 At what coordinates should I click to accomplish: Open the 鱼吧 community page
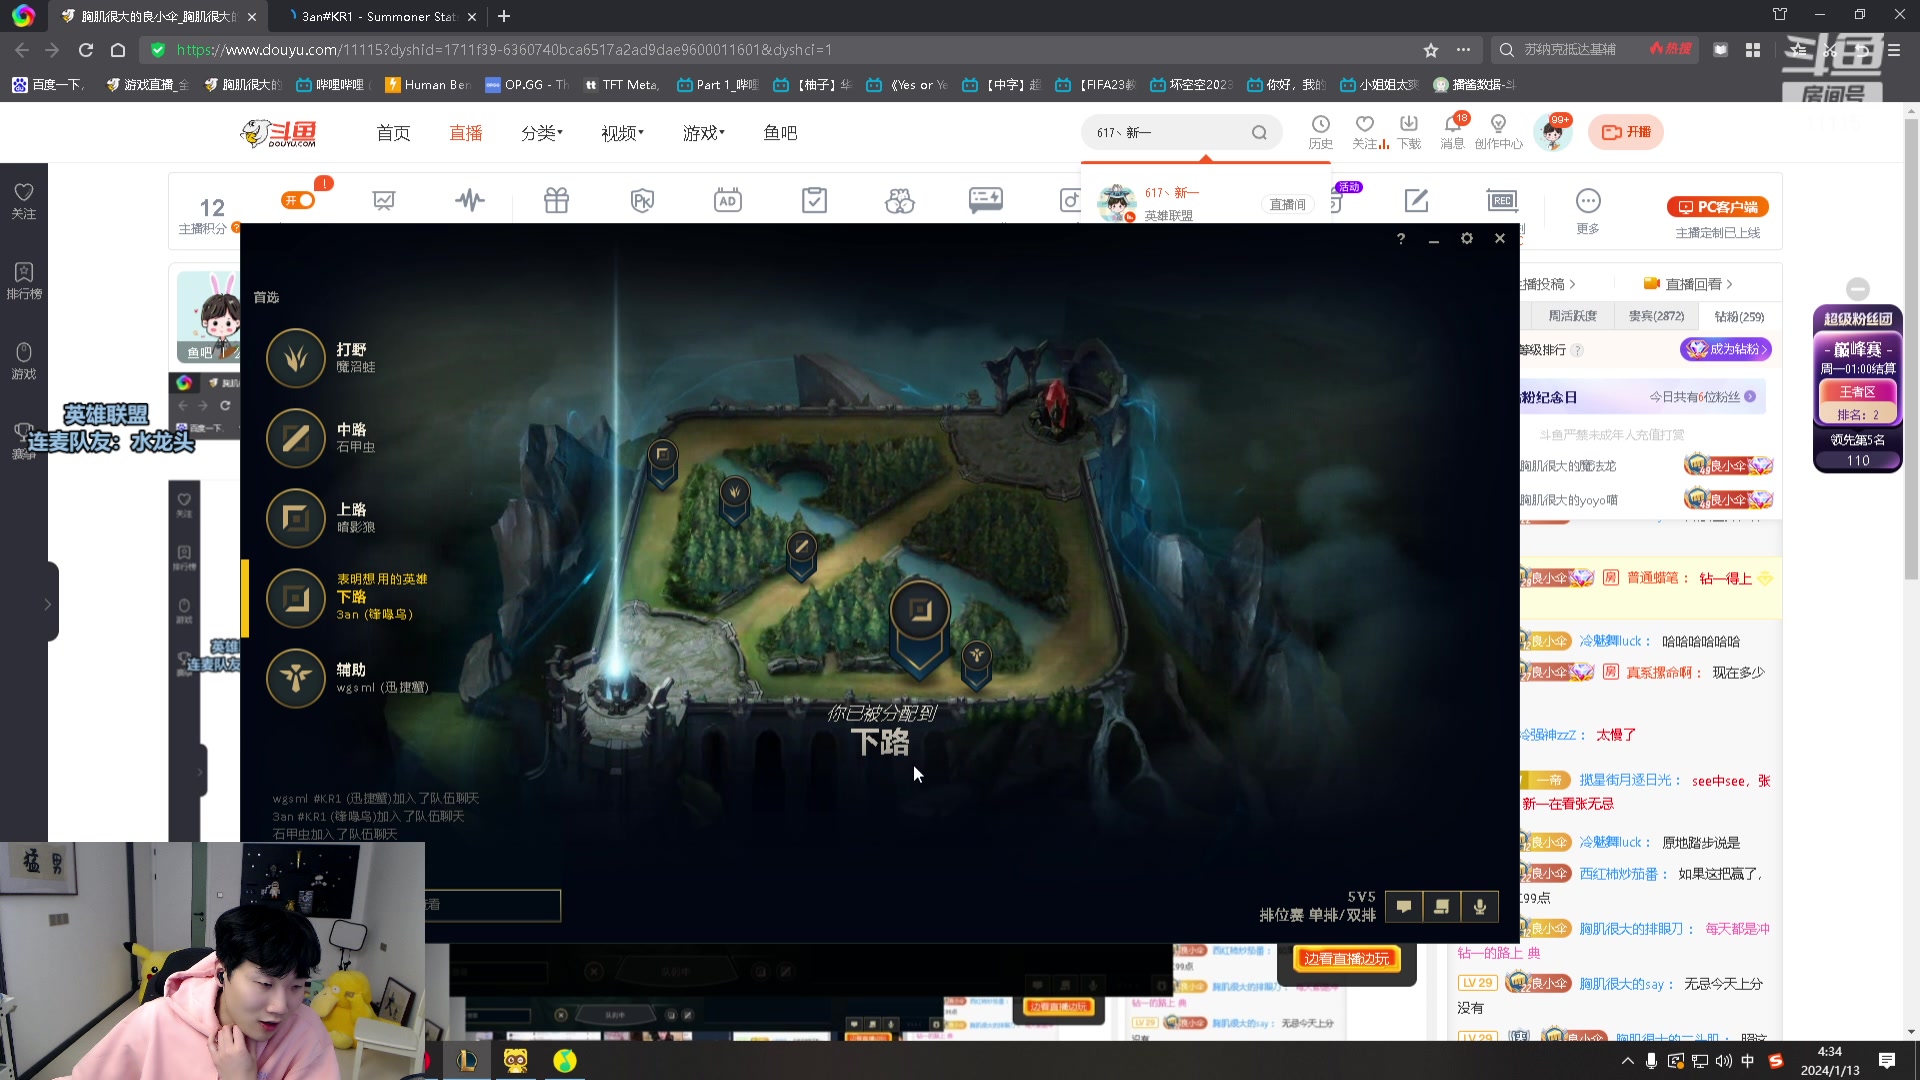780,133
